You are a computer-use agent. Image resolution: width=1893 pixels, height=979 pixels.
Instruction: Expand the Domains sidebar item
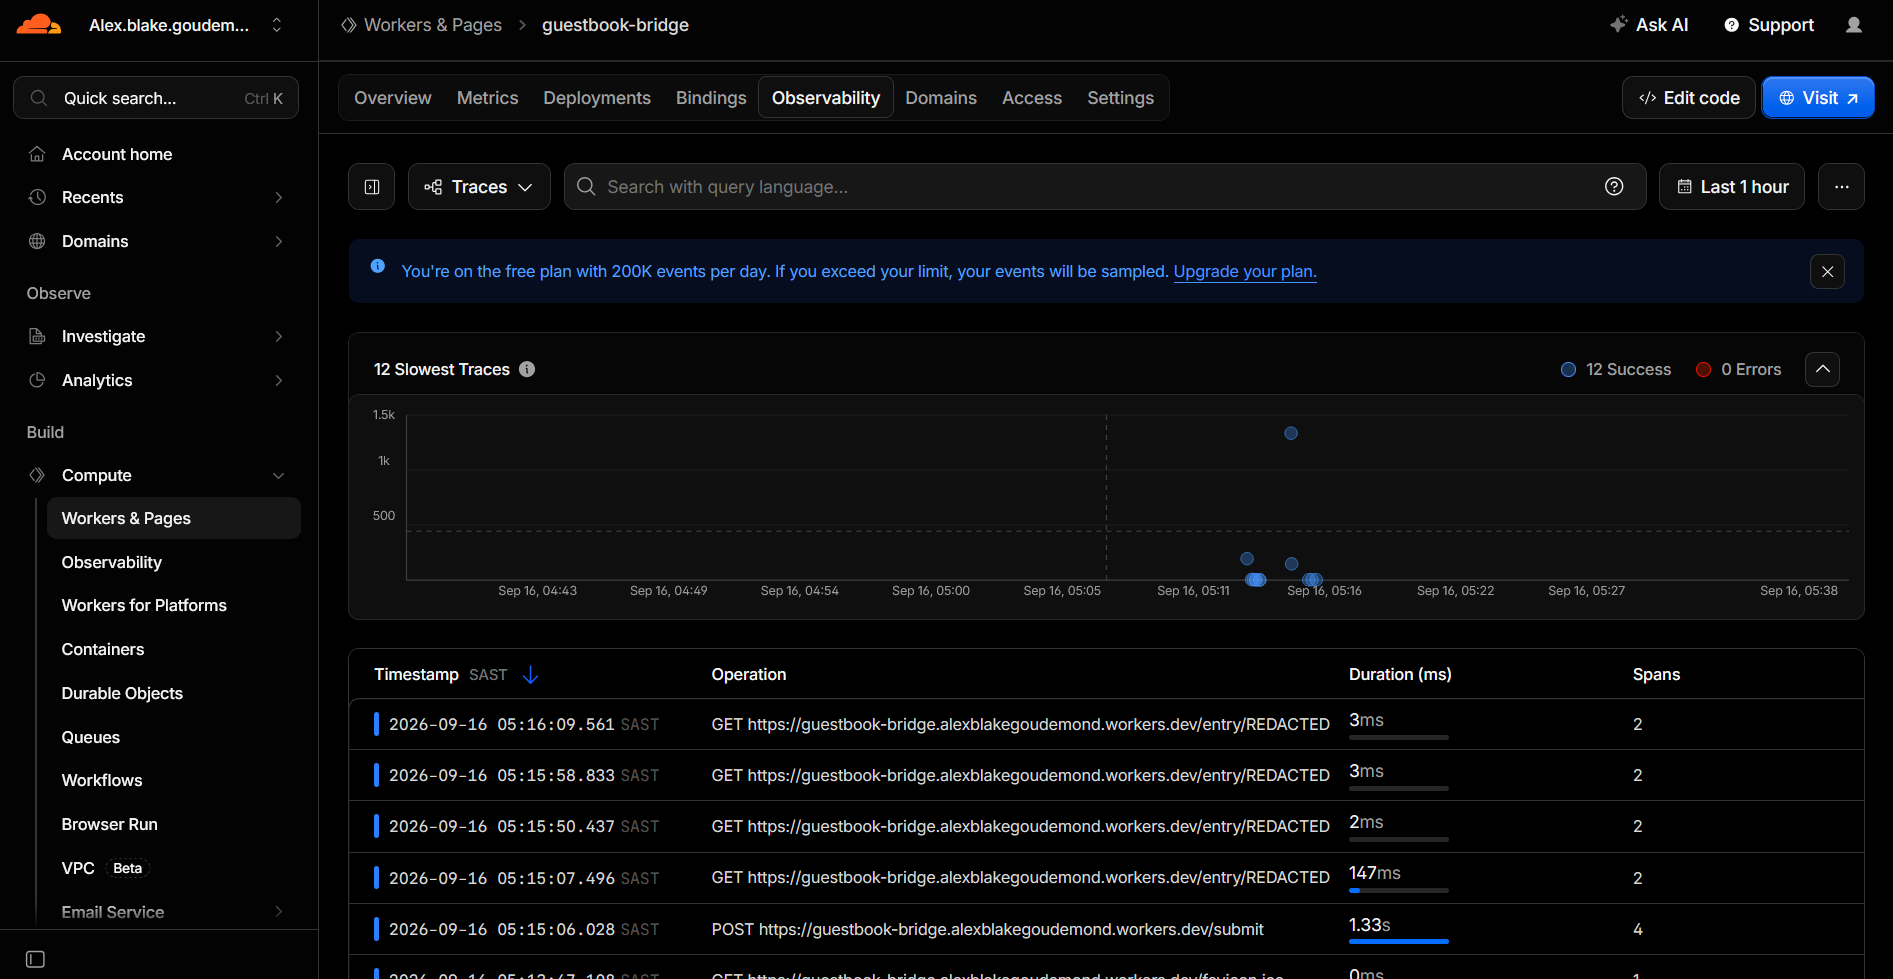coord(156,241)
